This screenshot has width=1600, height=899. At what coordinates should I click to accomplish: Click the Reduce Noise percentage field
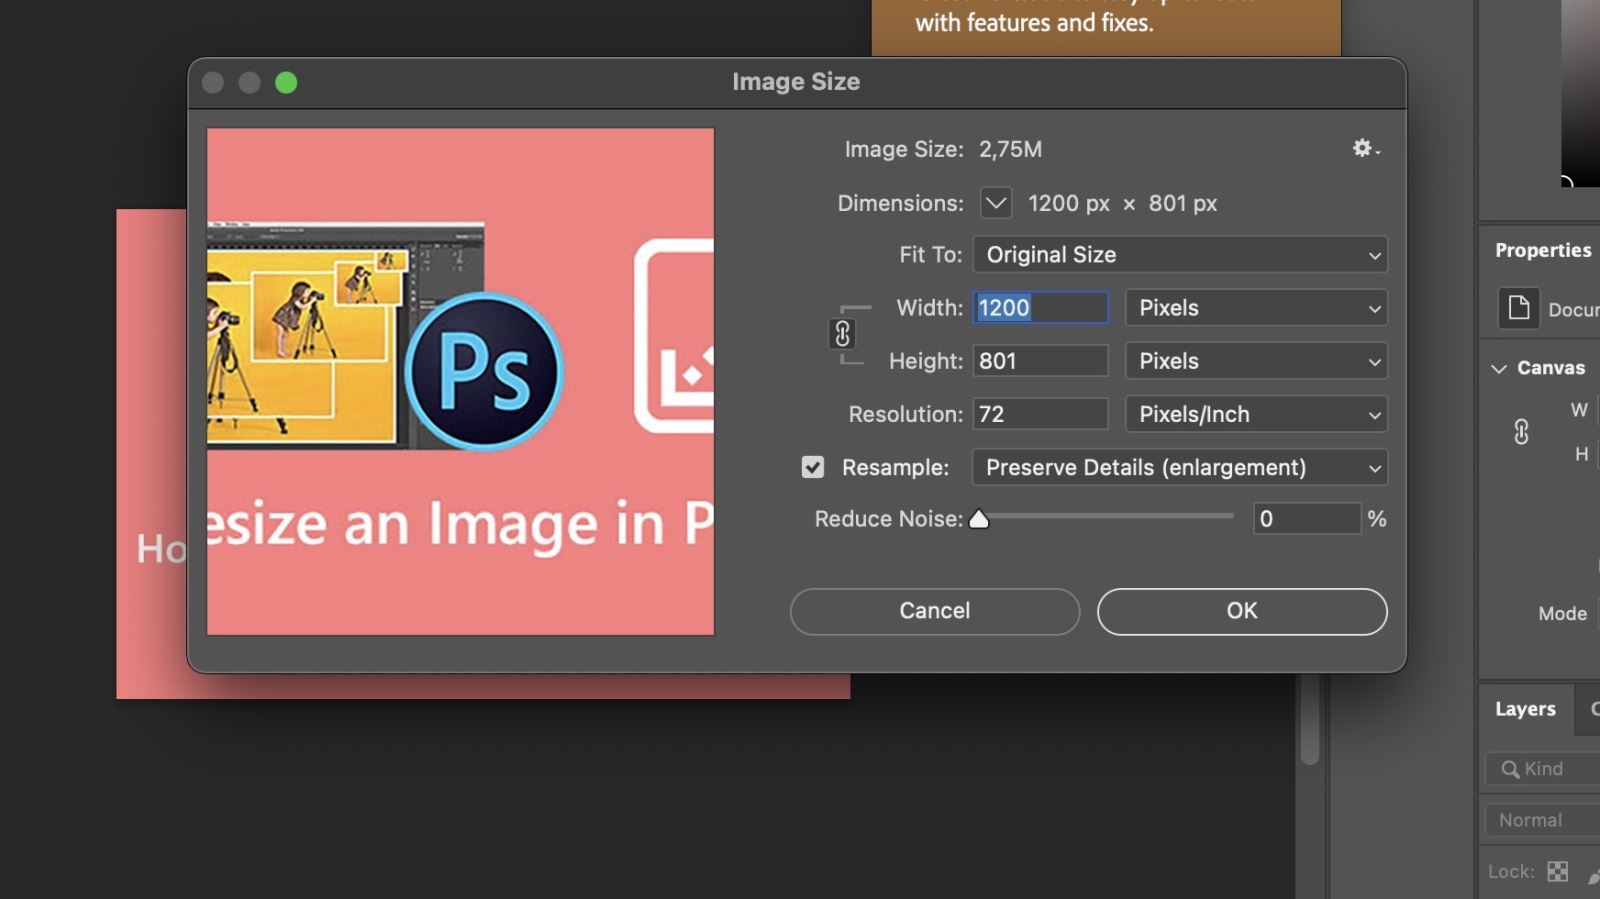click(x=1307, y=519)
